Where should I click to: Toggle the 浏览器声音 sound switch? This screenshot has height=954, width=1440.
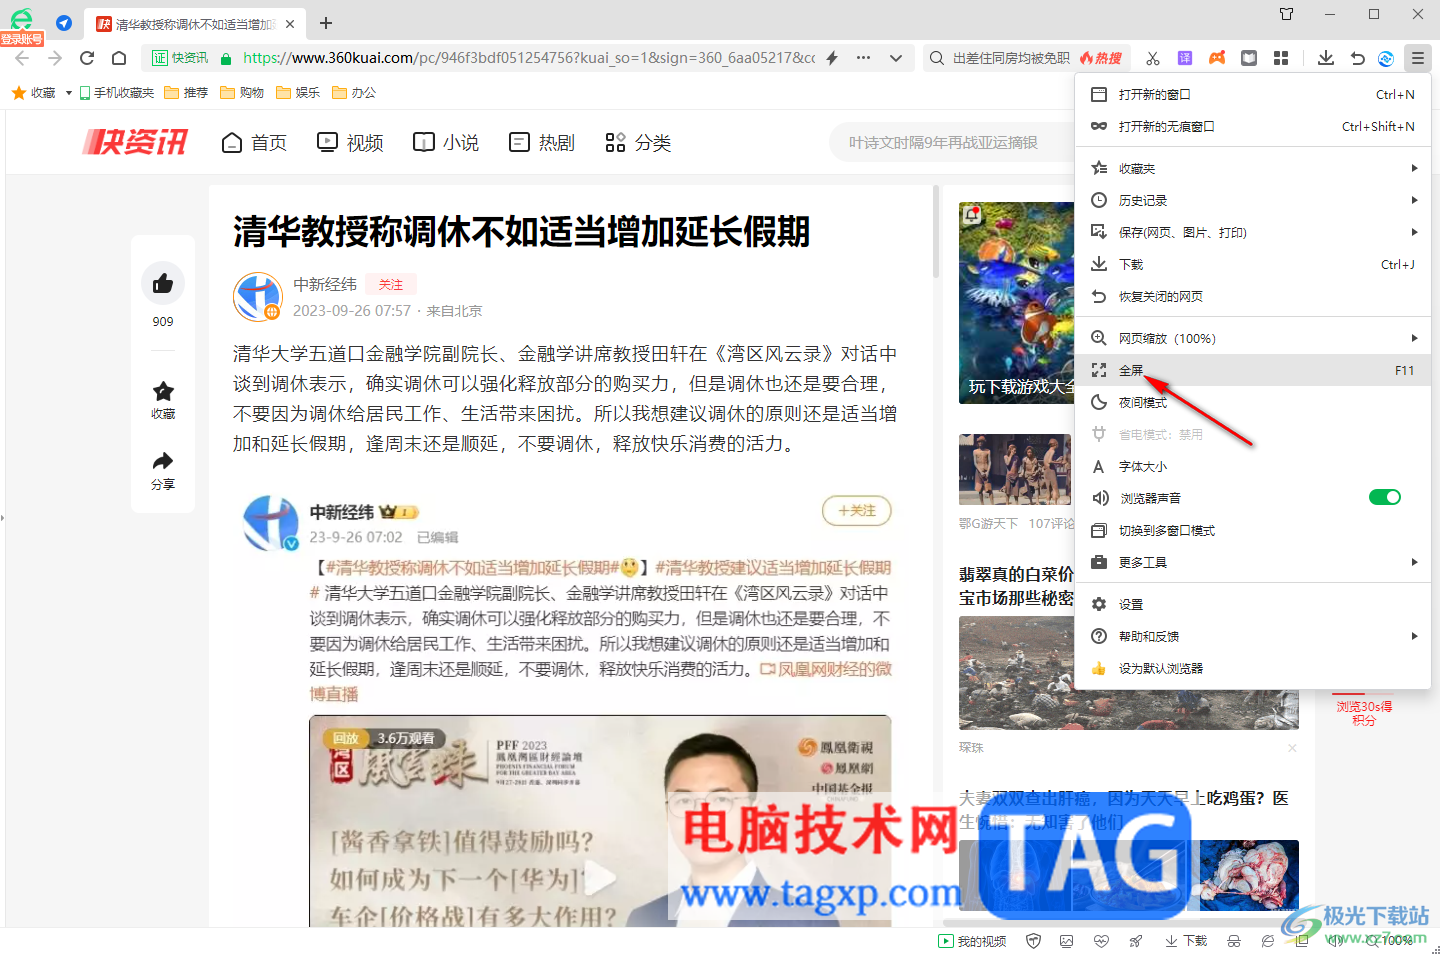pos(1385,497)
